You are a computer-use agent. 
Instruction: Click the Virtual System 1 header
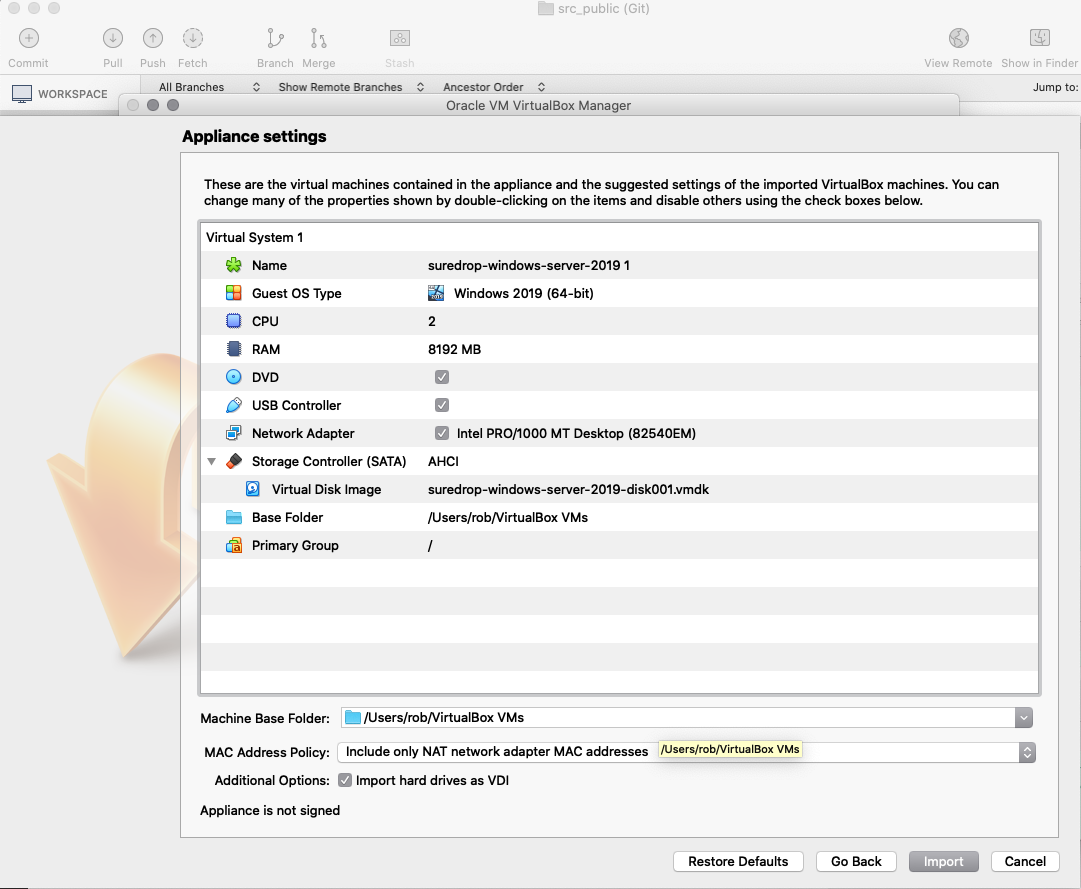(254, 237)
